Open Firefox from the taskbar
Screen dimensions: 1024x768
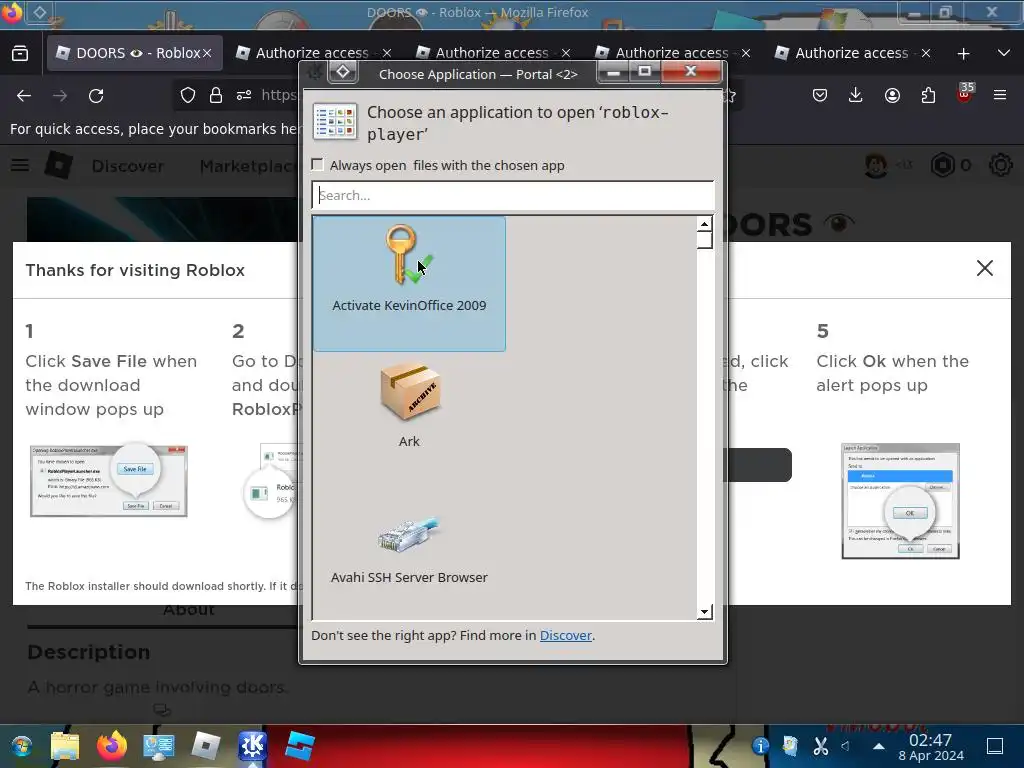point(112,746)
